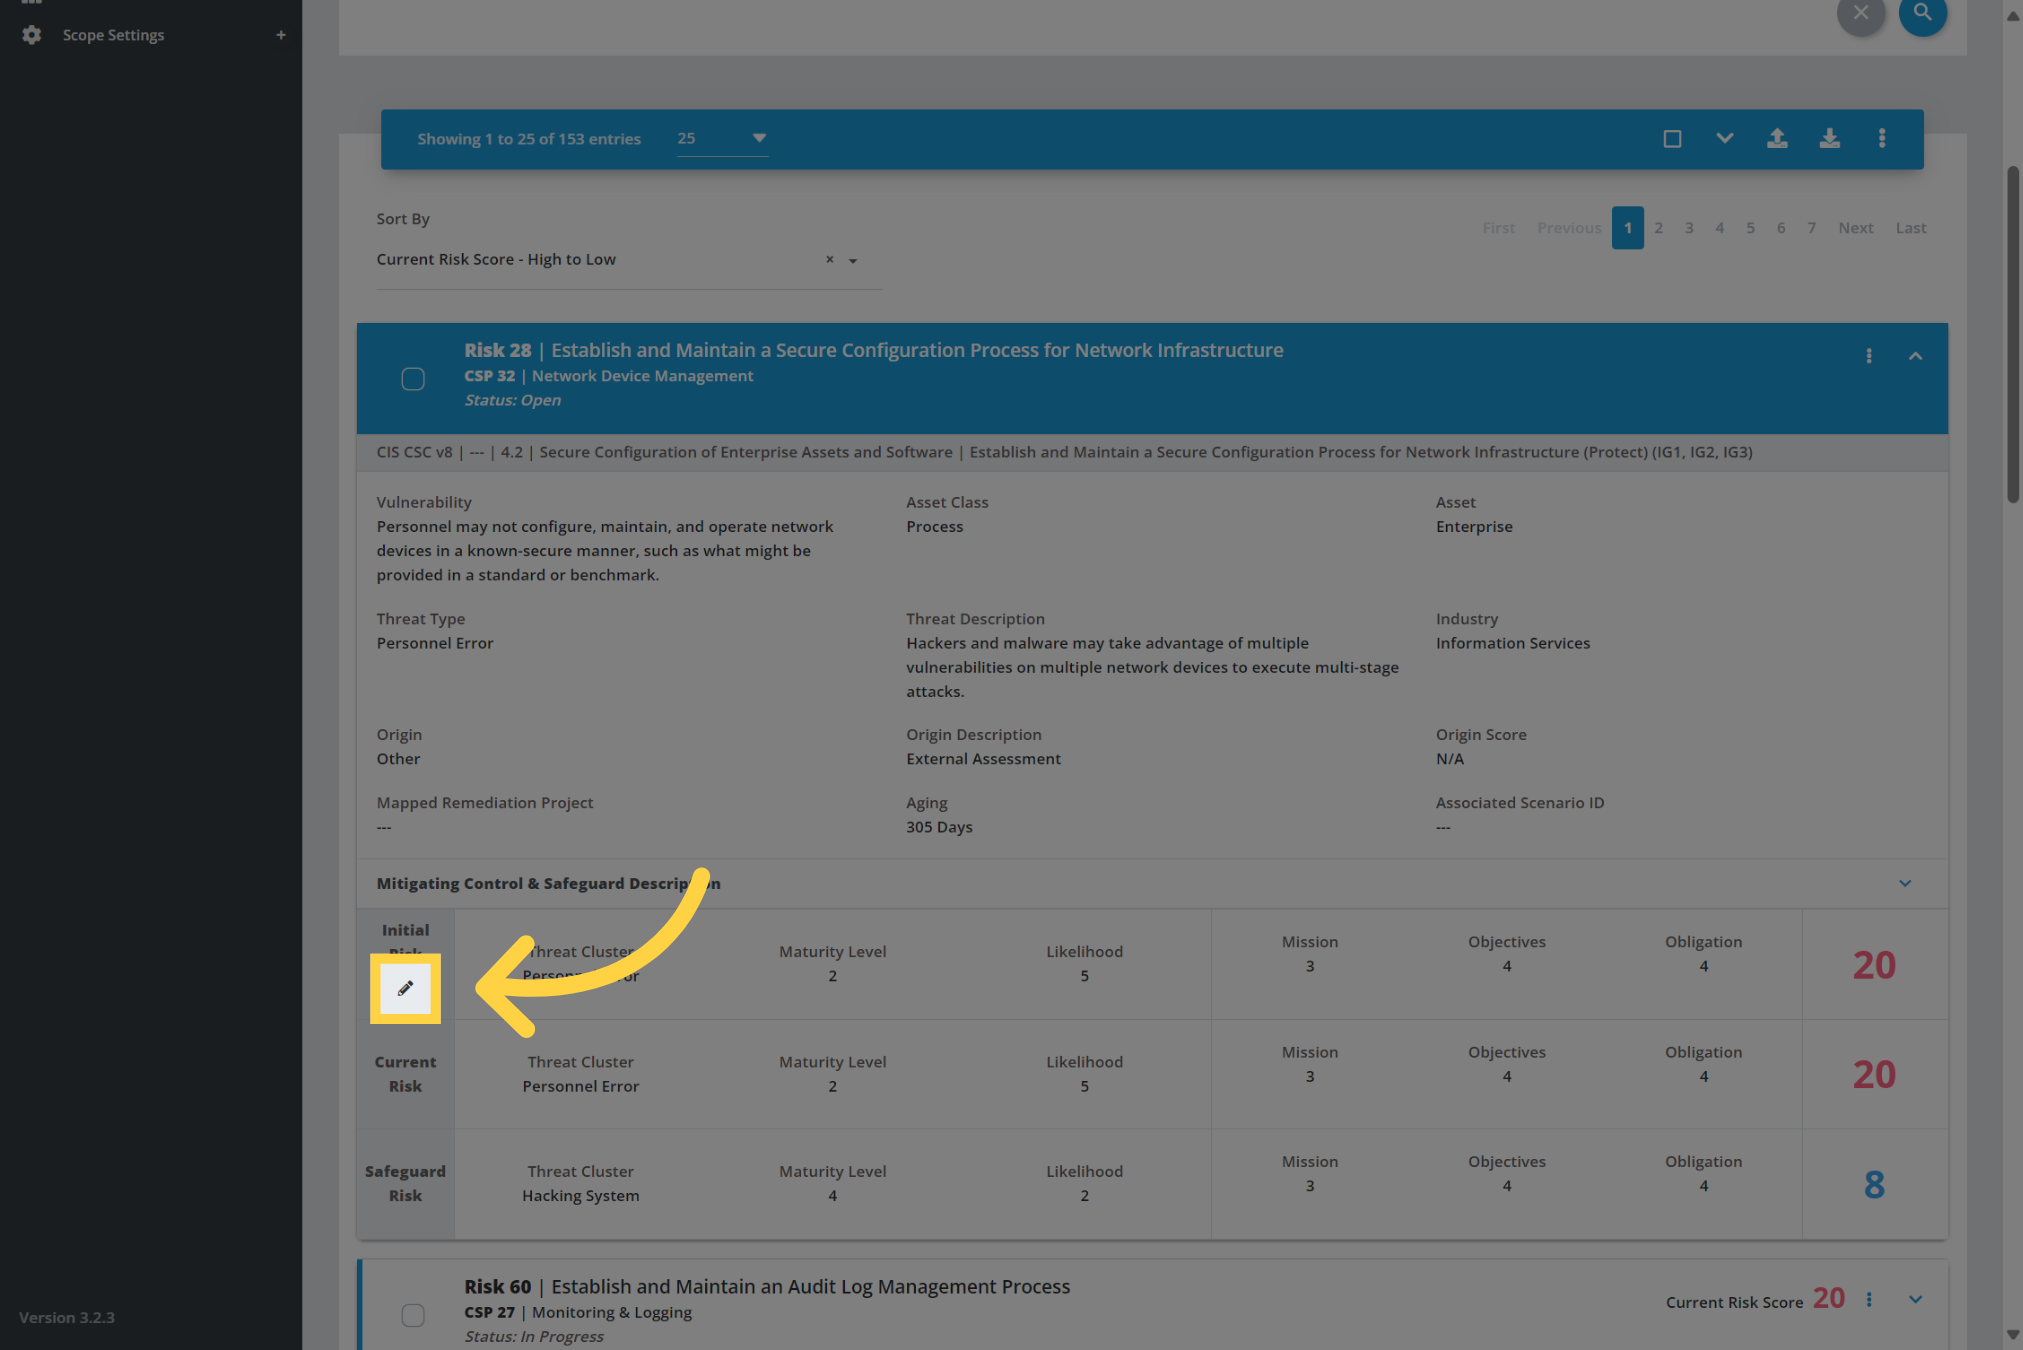Screen dimensions: 2023x1350
Task: Click the Safeguard Risk score 8
Action: coord(1874,1185)
